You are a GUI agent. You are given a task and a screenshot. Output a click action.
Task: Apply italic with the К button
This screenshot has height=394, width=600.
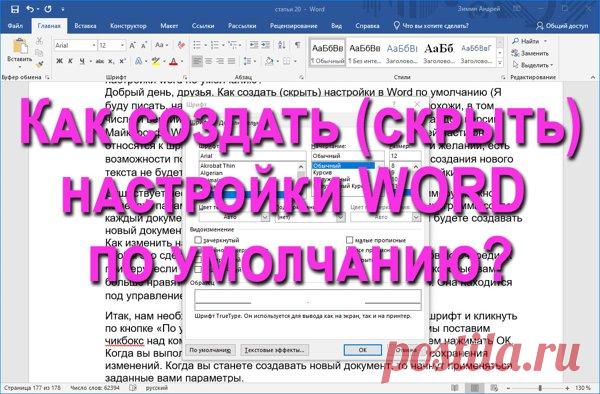[70, 61]
